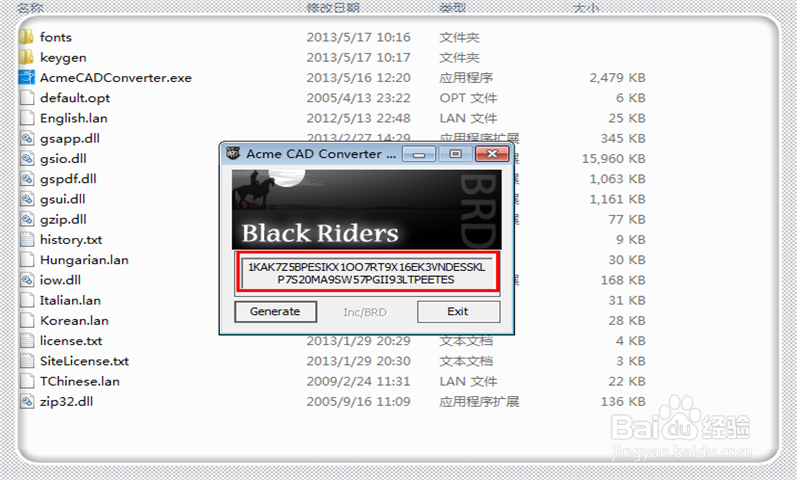Click the size value 136 KB
The width and height of the screenshot is (797, 480).
[x=623, y=402]
